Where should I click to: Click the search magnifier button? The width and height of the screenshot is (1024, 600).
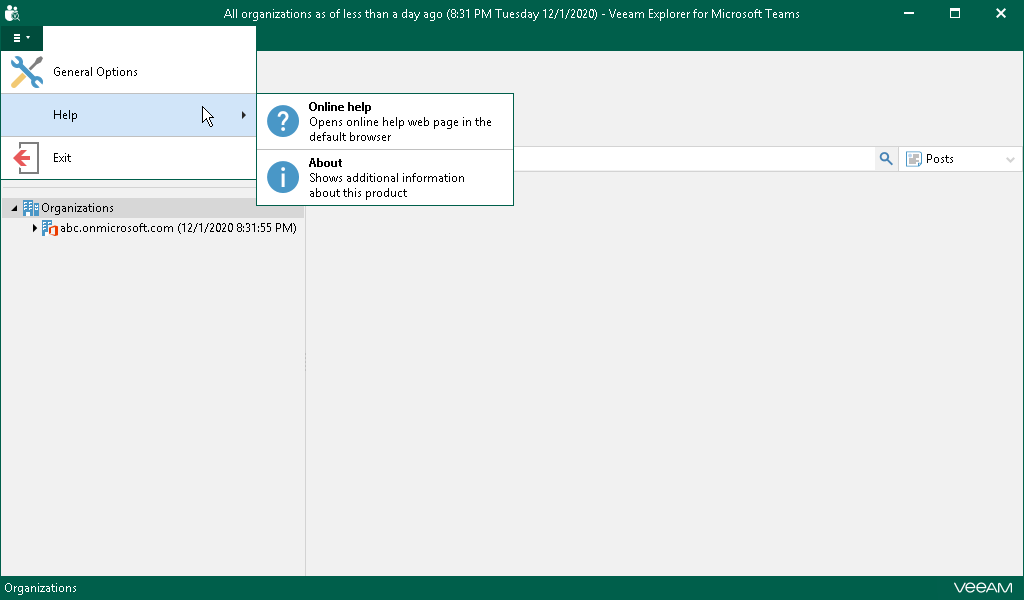pyautogui.click(x=886, y=159)
